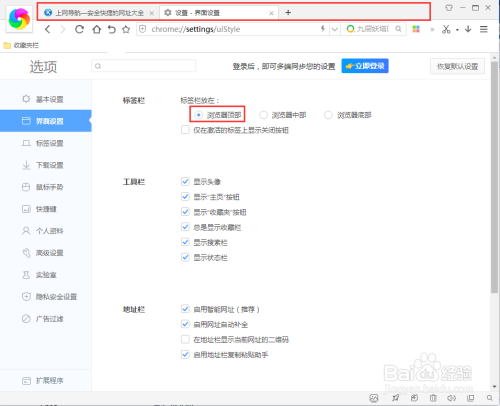
Task: Open 实验室 in sidebar
Action: 46,275
